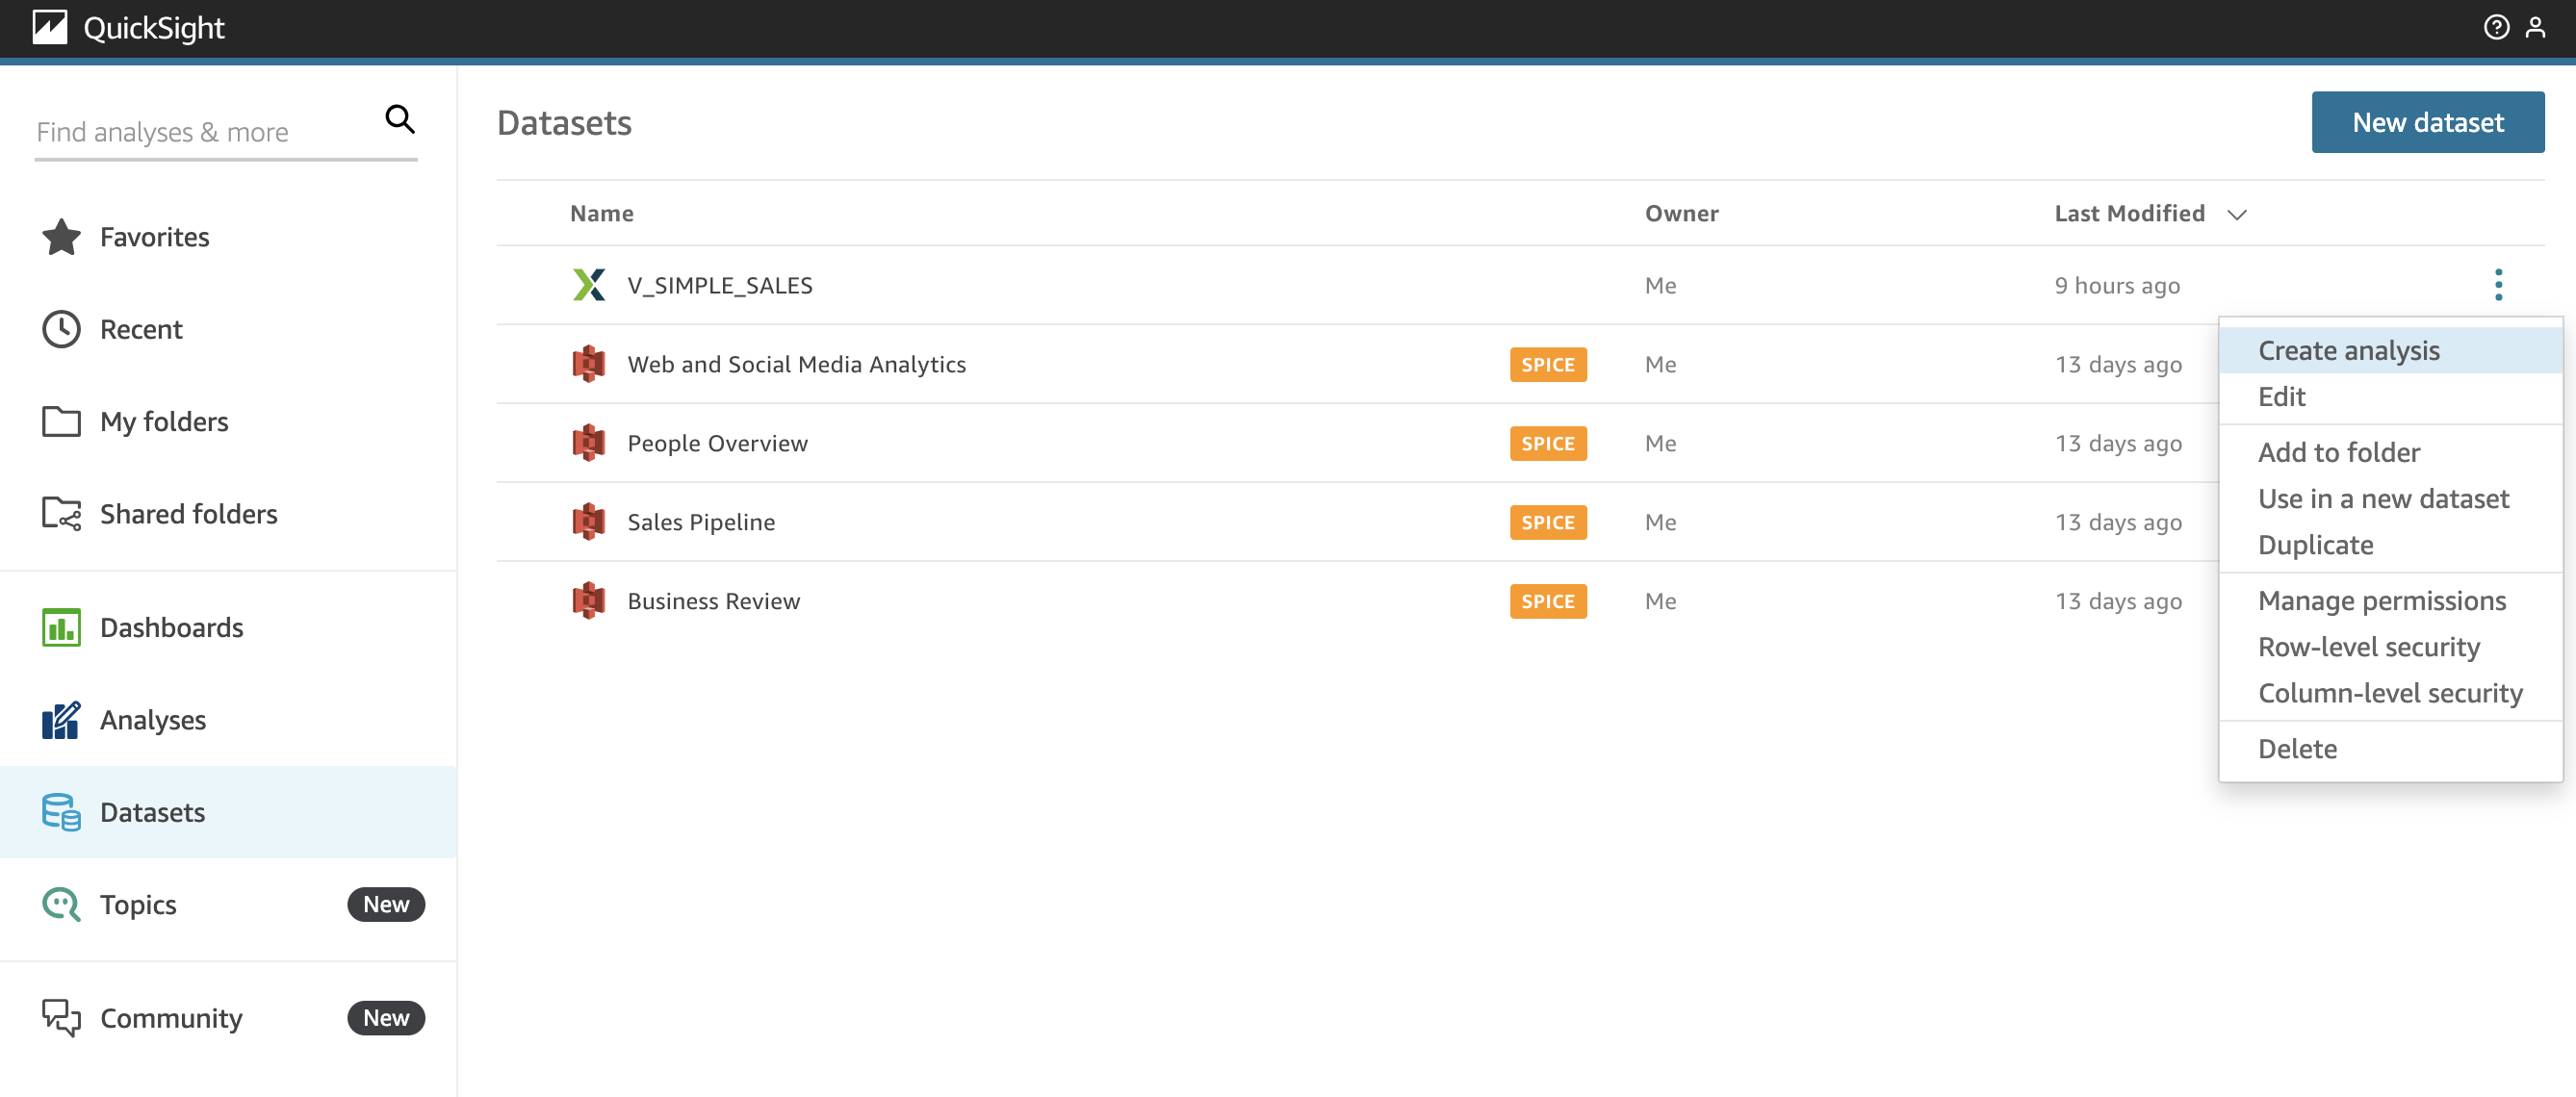Viewport: 2576px width, 1097px height.
Task: Click the New badge beside Community
Action: [386, 1017]
